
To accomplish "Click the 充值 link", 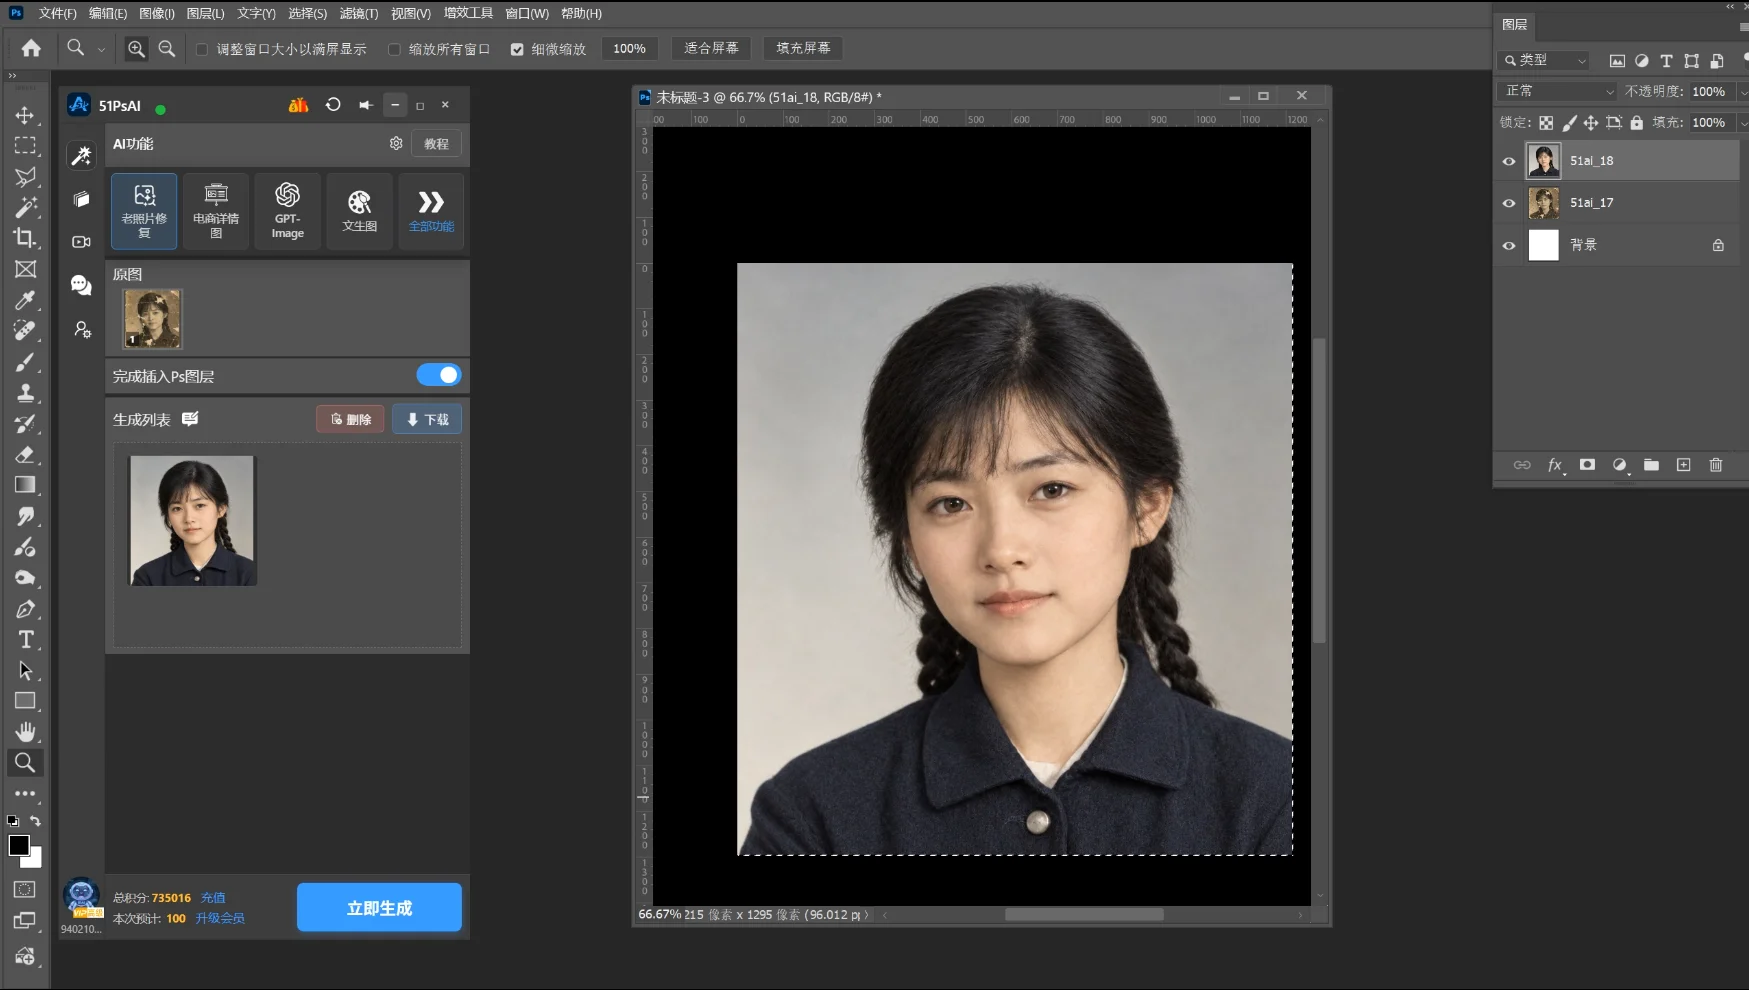I will [x=213, y=898].
